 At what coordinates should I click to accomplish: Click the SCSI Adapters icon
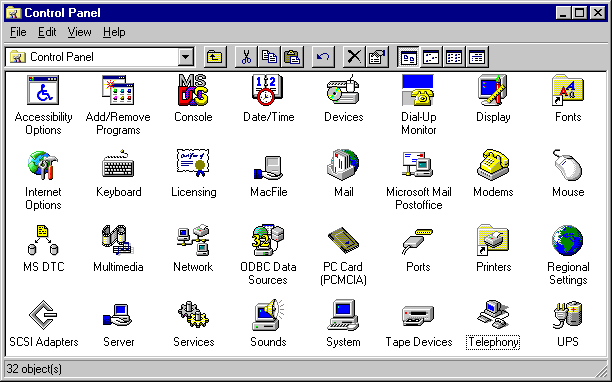pos(43,315)
